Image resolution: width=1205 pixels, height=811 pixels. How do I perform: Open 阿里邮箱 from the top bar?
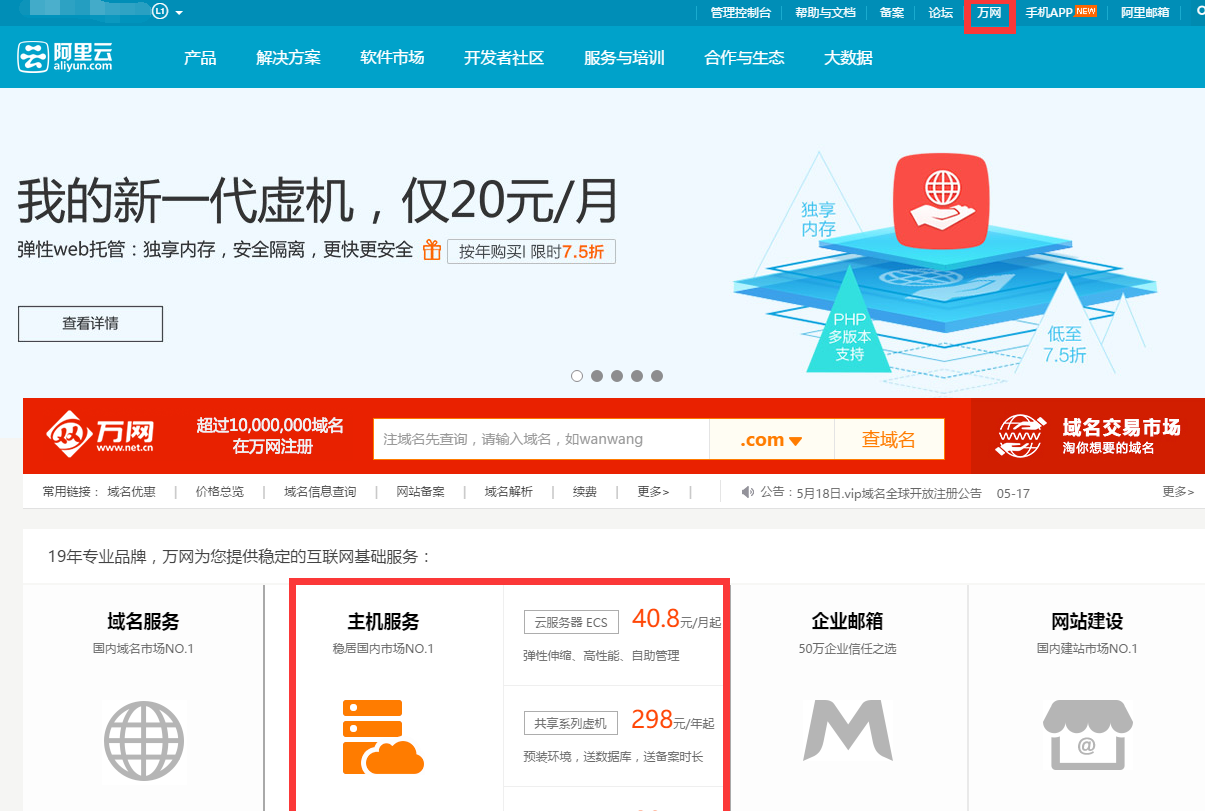(1145, 13)
